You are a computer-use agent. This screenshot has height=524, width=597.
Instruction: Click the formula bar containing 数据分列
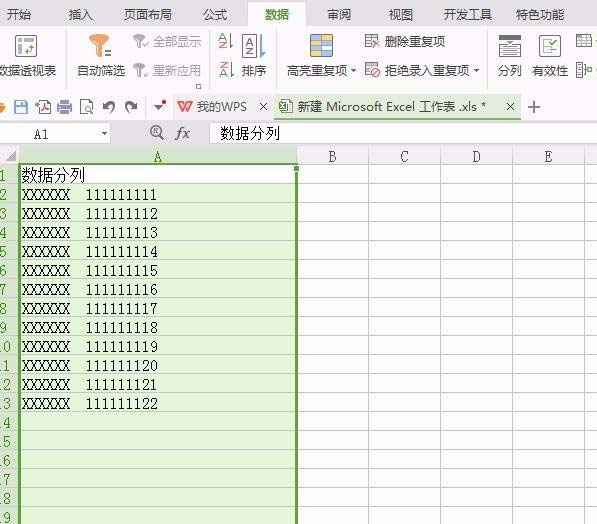click(403, 133)
